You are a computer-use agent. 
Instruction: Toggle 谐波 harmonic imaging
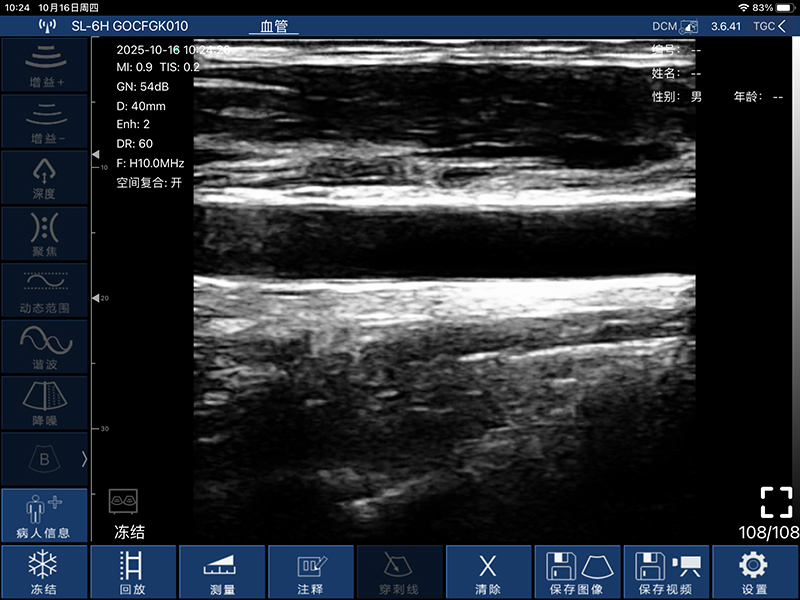pyautogui.click(x=44, y=345)
